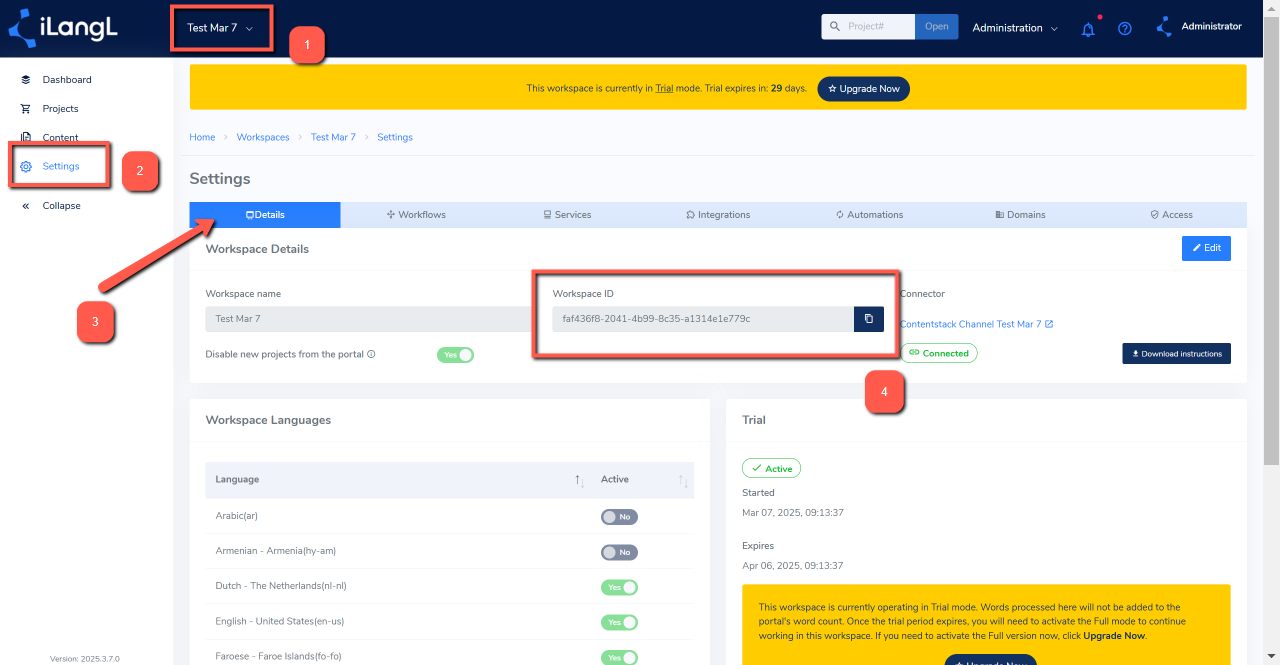This screenshot has height=665, width=1280.
Task: Disable the English - United States toggle
Action: click(x=619, y=622)
